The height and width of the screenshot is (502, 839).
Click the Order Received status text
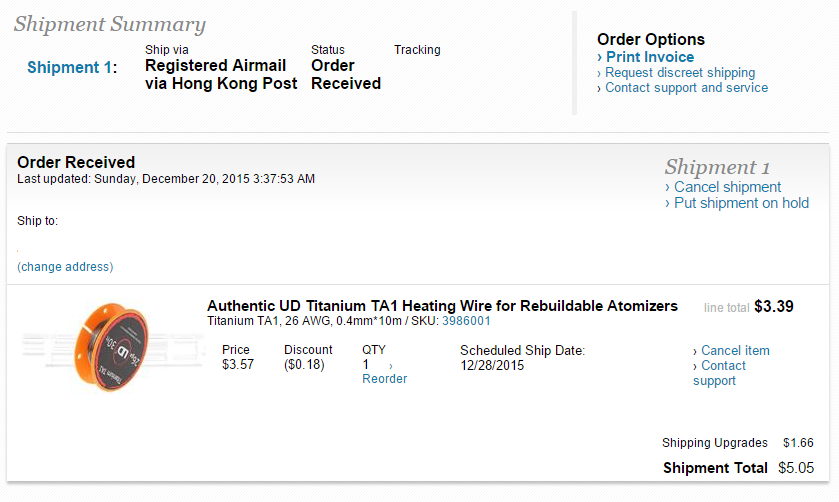click(346, 74)
